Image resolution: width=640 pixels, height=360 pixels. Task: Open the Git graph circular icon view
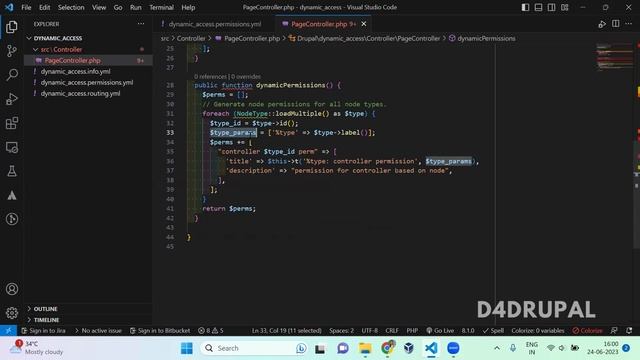tap(12, 219)
